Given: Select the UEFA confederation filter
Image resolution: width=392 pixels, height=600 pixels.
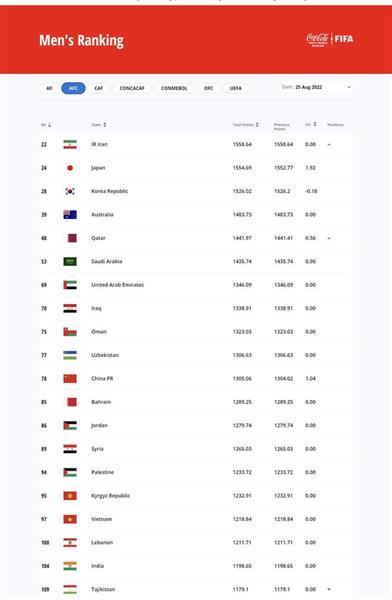Looking at the screenshot, I should [236, 88].
